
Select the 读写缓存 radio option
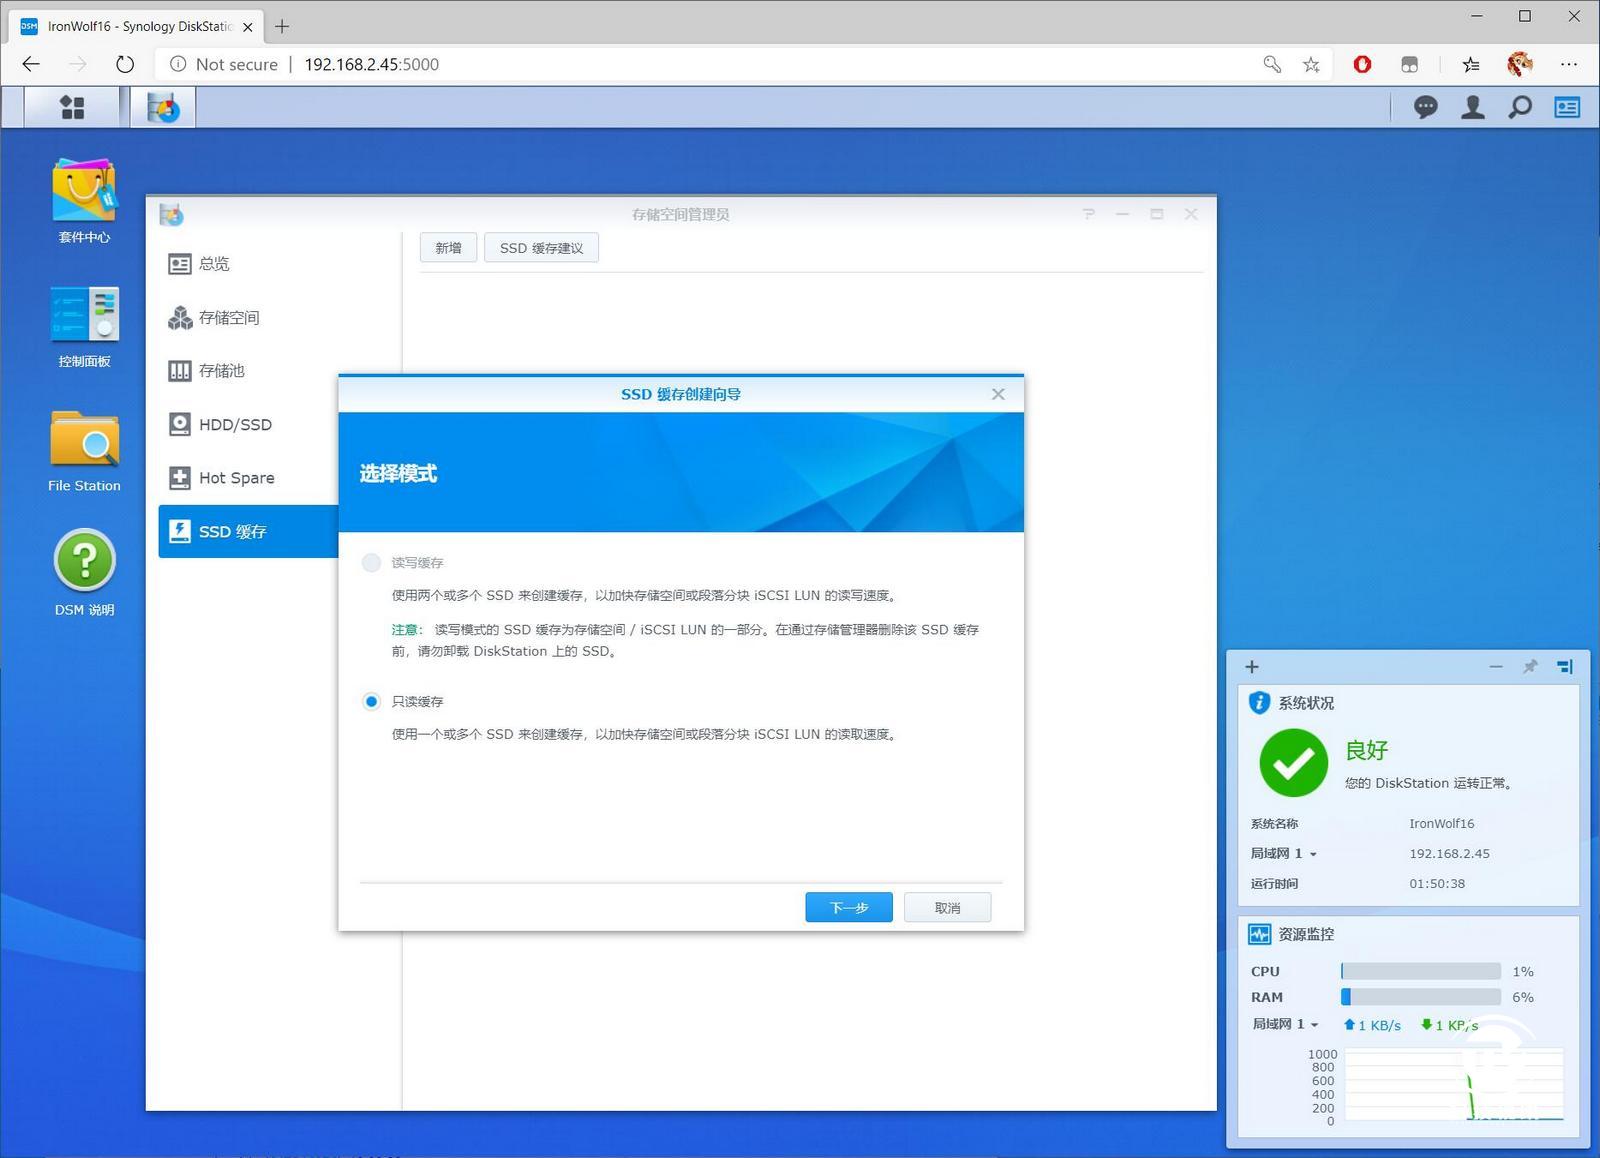pyautogui.click(x=371, y=562)
